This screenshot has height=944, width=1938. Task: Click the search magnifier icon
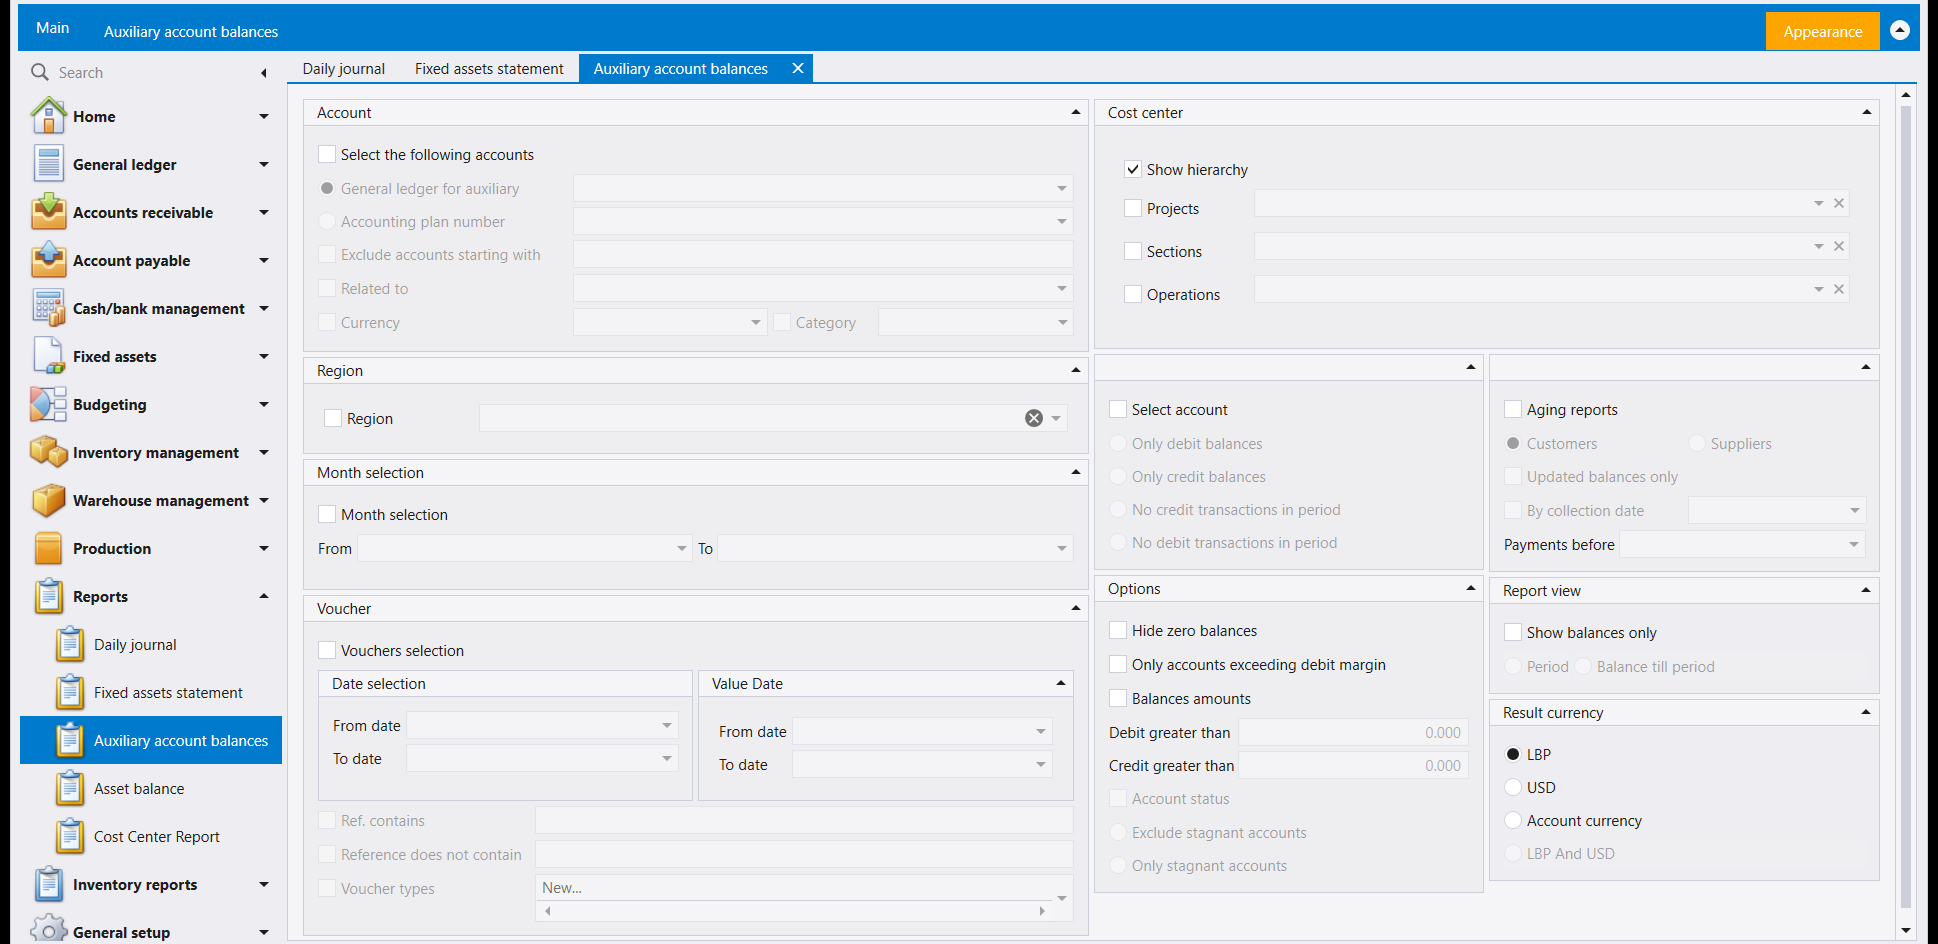point(40,72)
